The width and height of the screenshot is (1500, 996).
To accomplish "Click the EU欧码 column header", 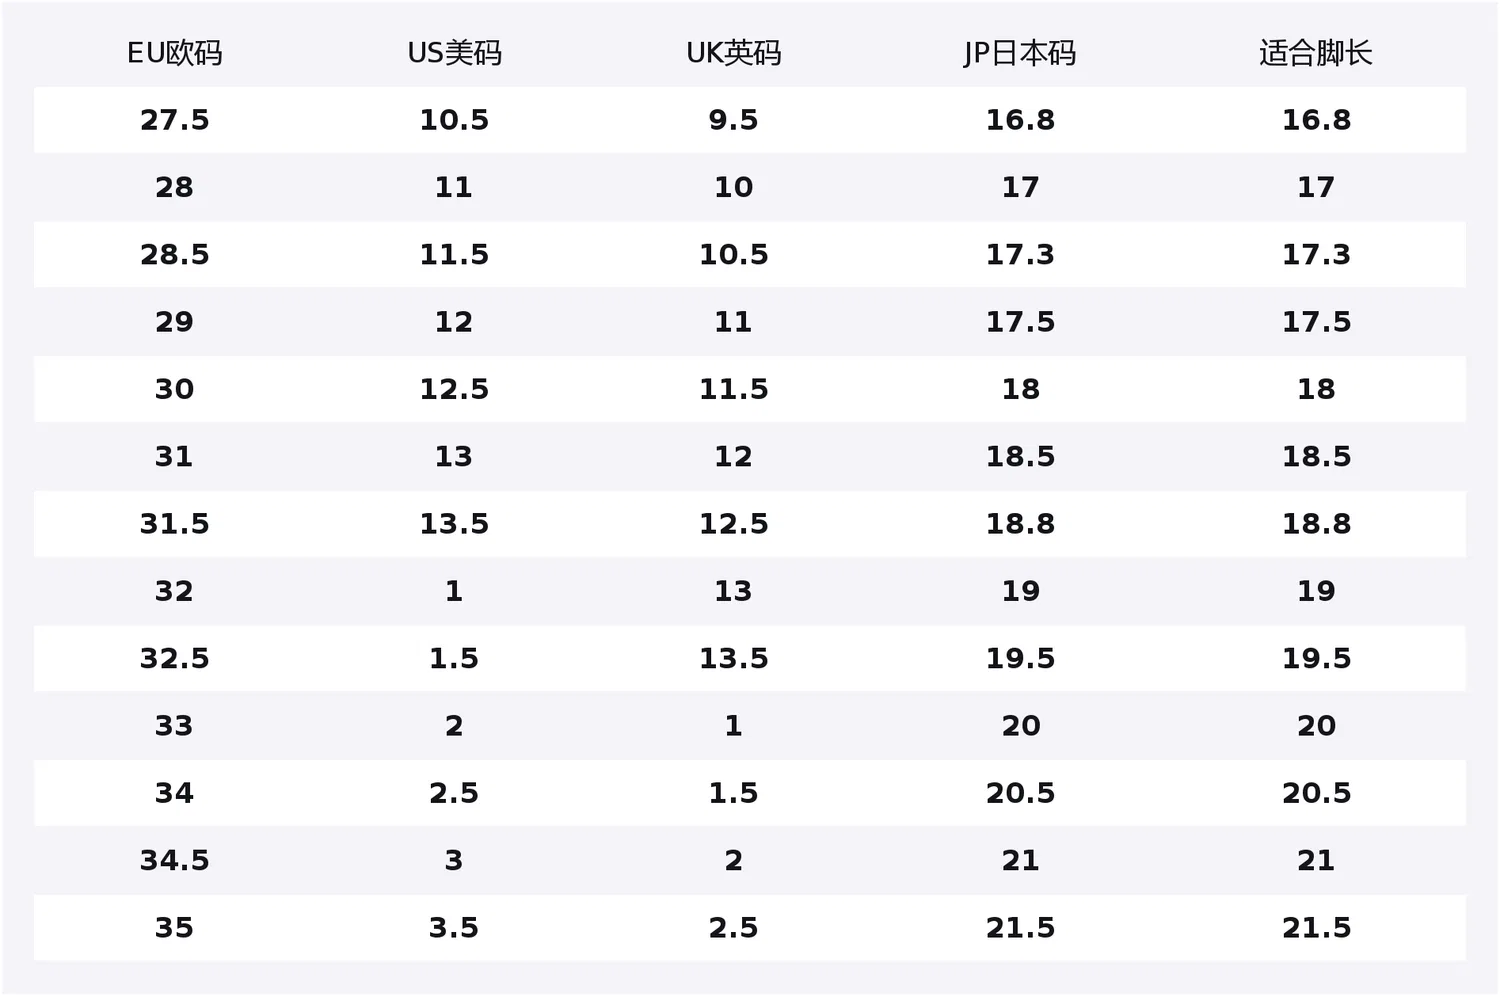I will (174, 53).
